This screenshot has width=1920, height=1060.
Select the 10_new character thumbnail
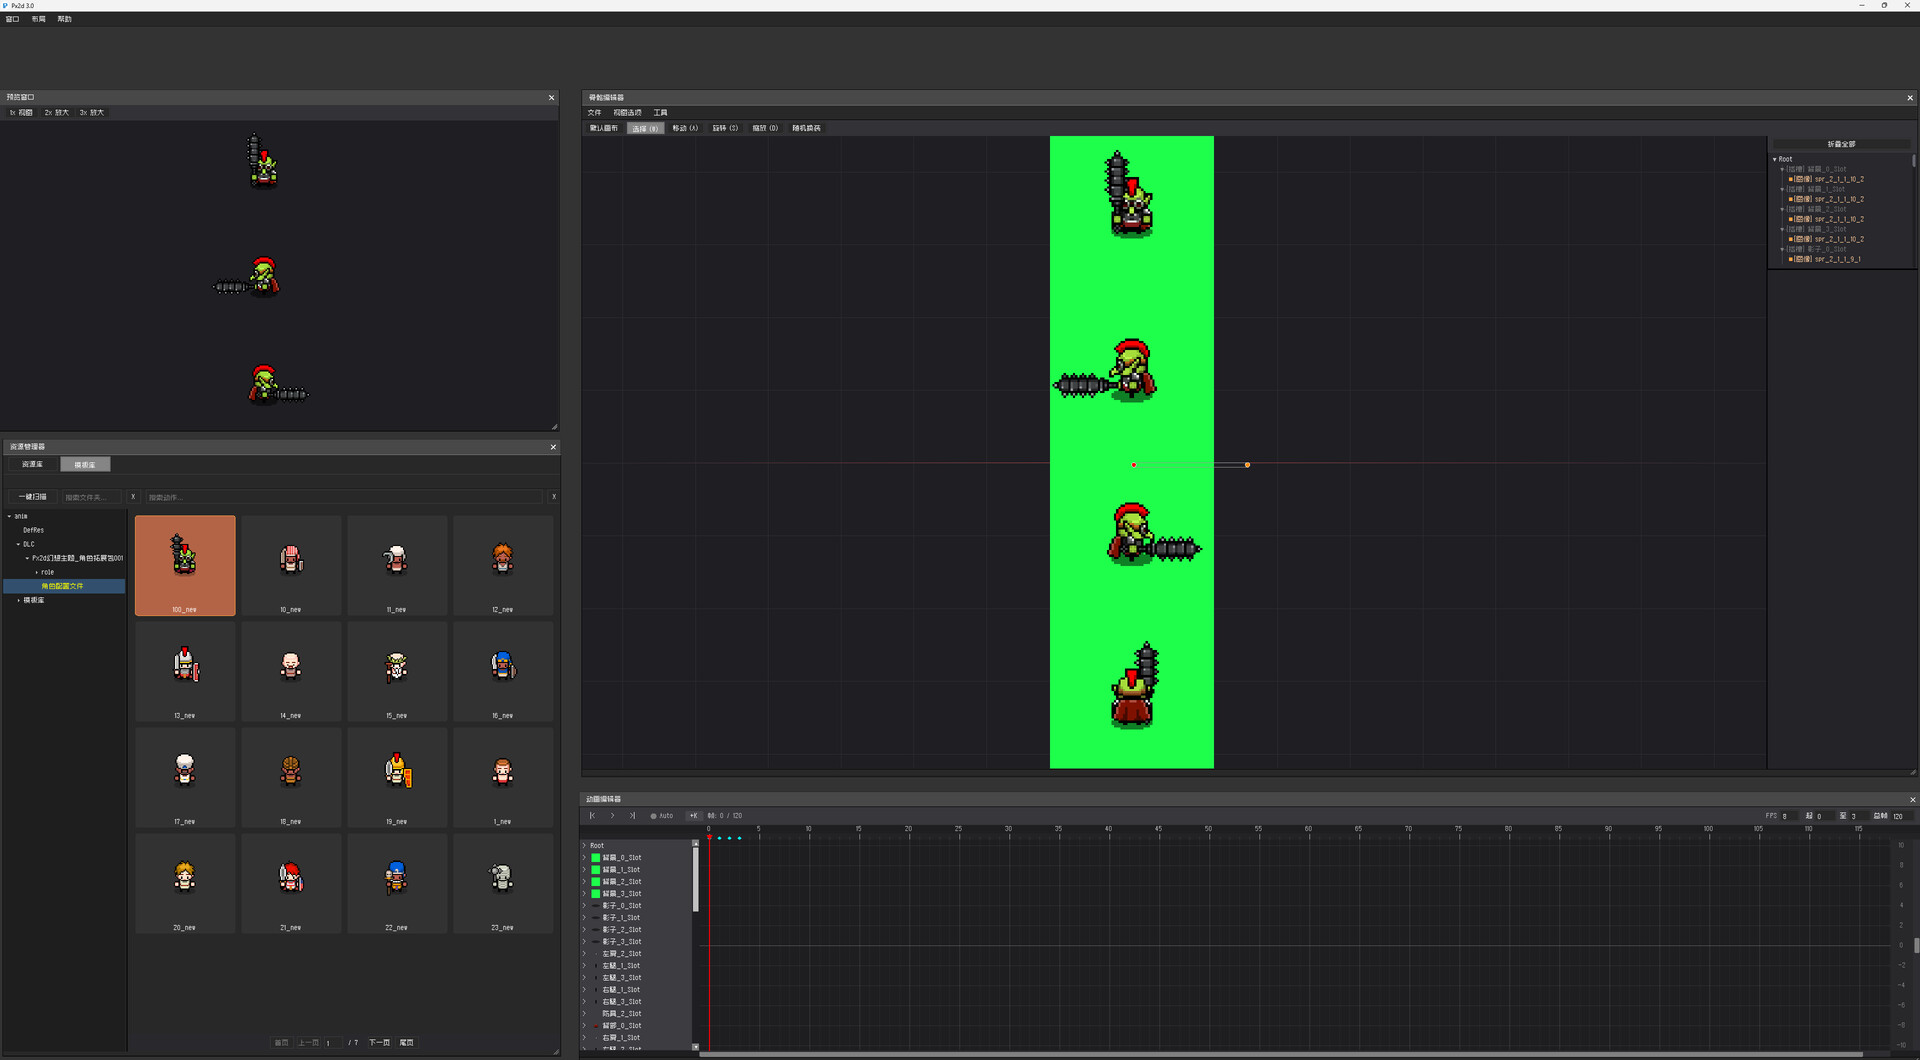291,565
